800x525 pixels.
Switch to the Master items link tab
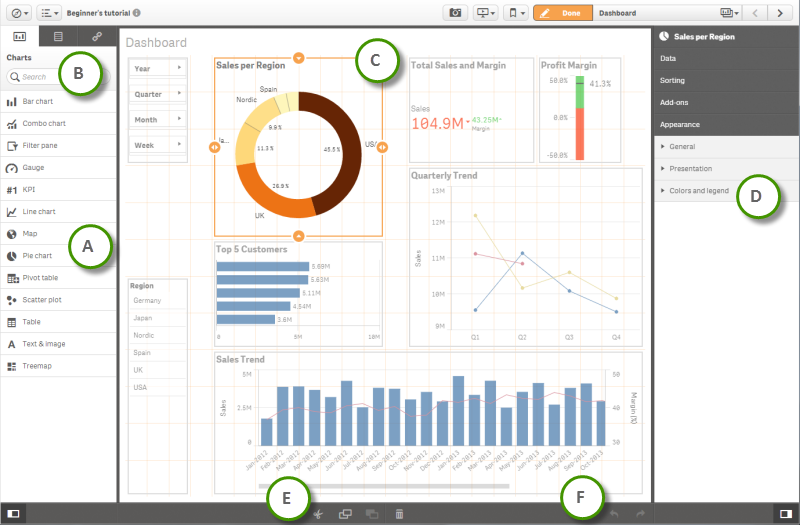point(97,36)
